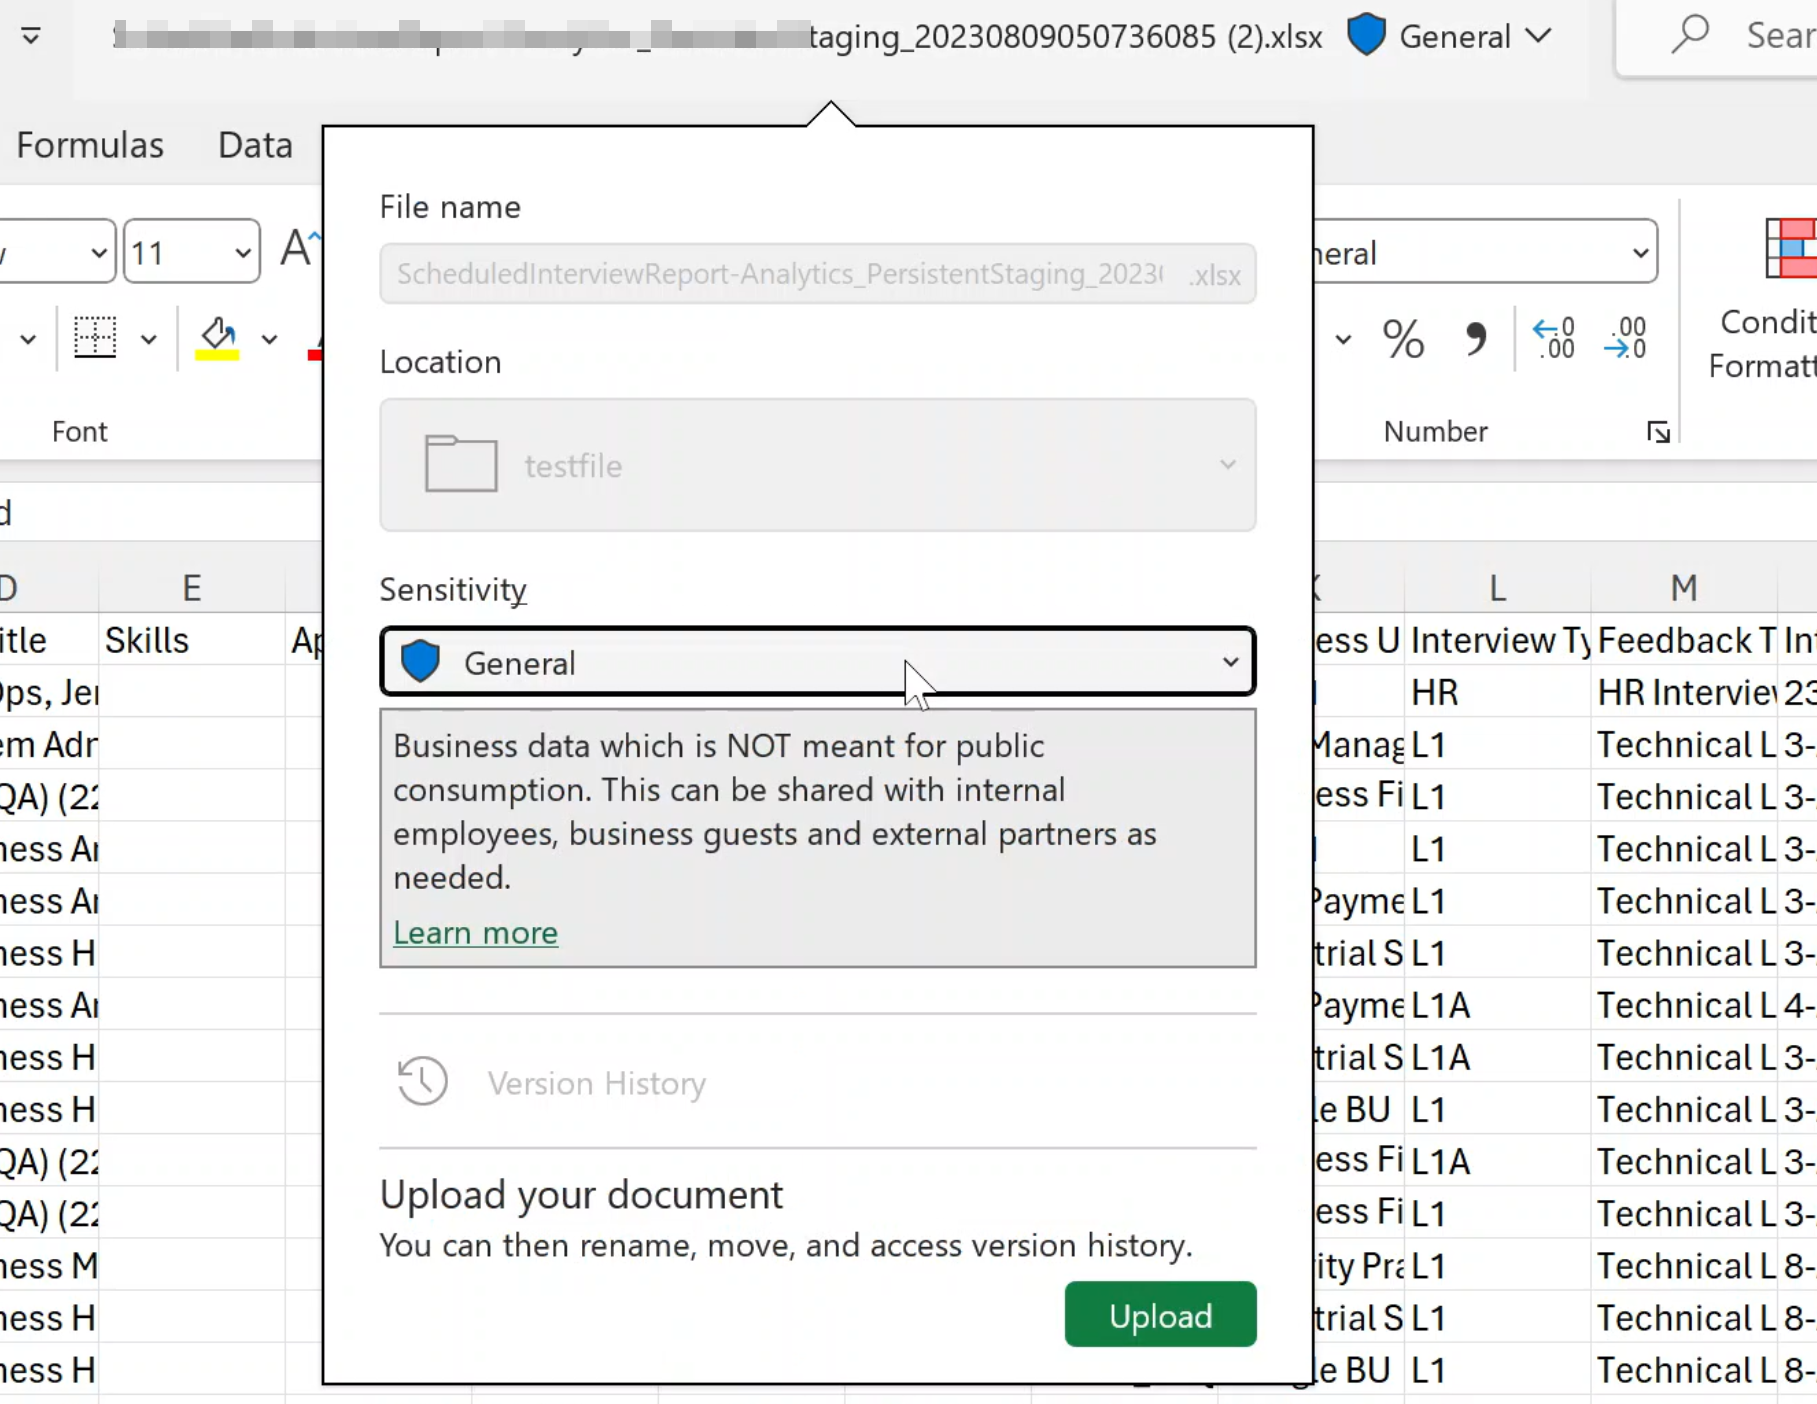Expand the Fill Color palette arrow
The width and height of the screenshot is (1817, 1404).
[269, 339]
